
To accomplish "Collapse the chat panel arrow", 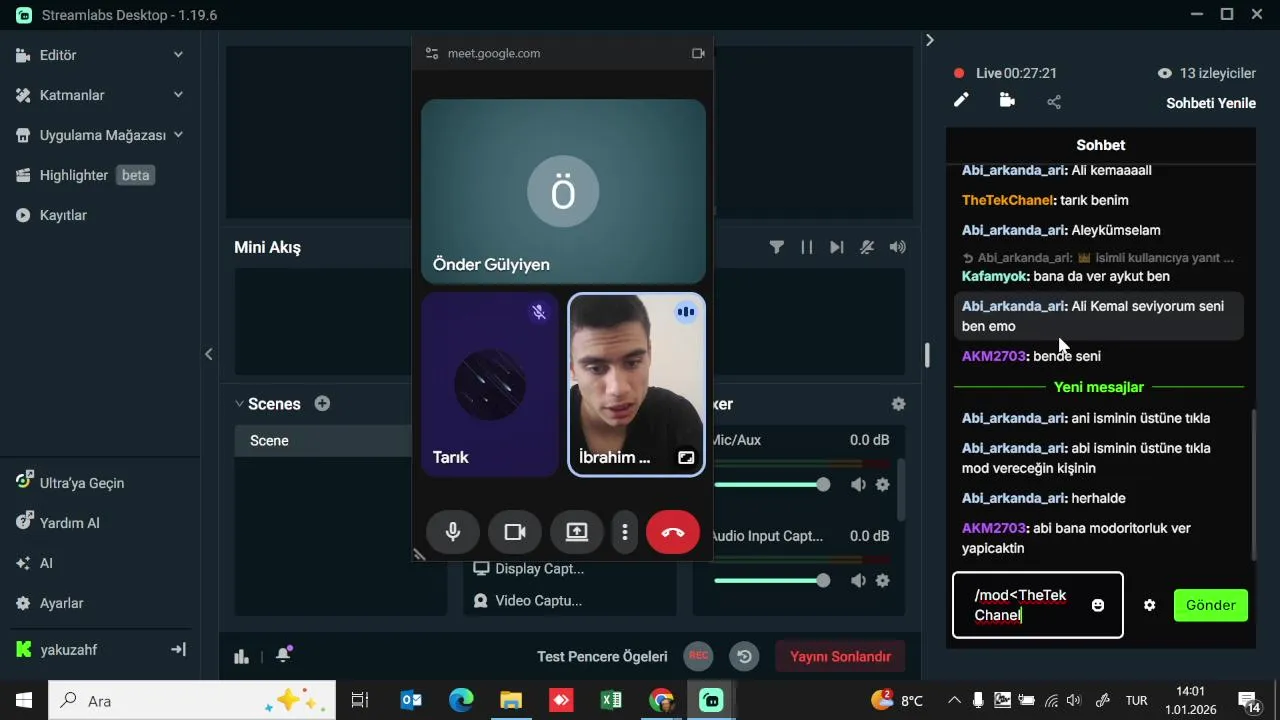I will pyautogui.click(x=929, y=40).
